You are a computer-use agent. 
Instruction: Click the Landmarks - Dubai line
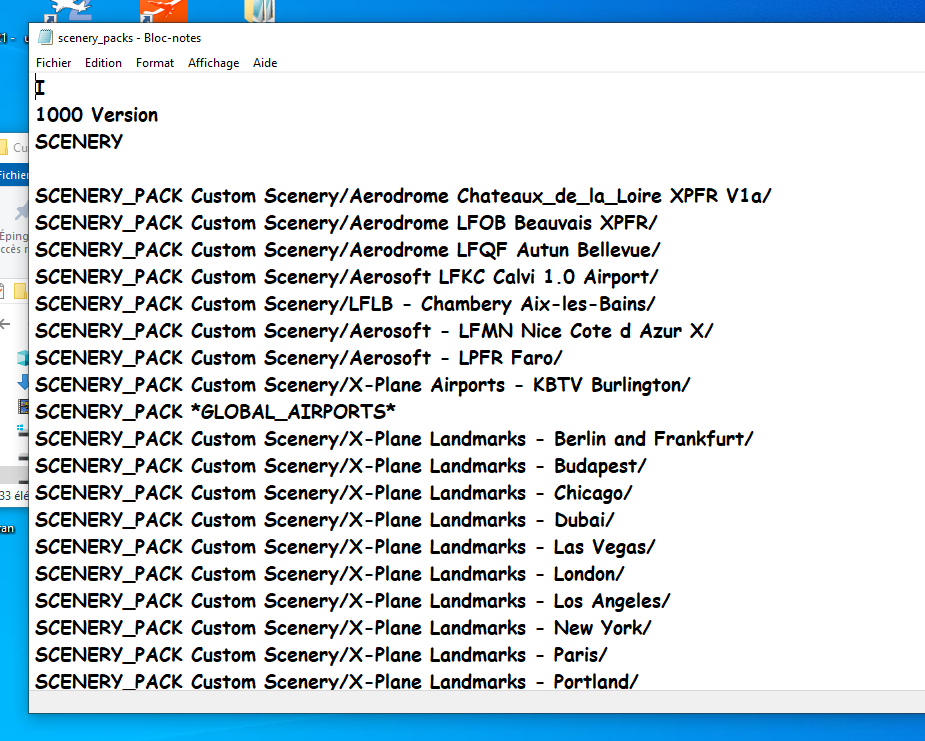324,520
